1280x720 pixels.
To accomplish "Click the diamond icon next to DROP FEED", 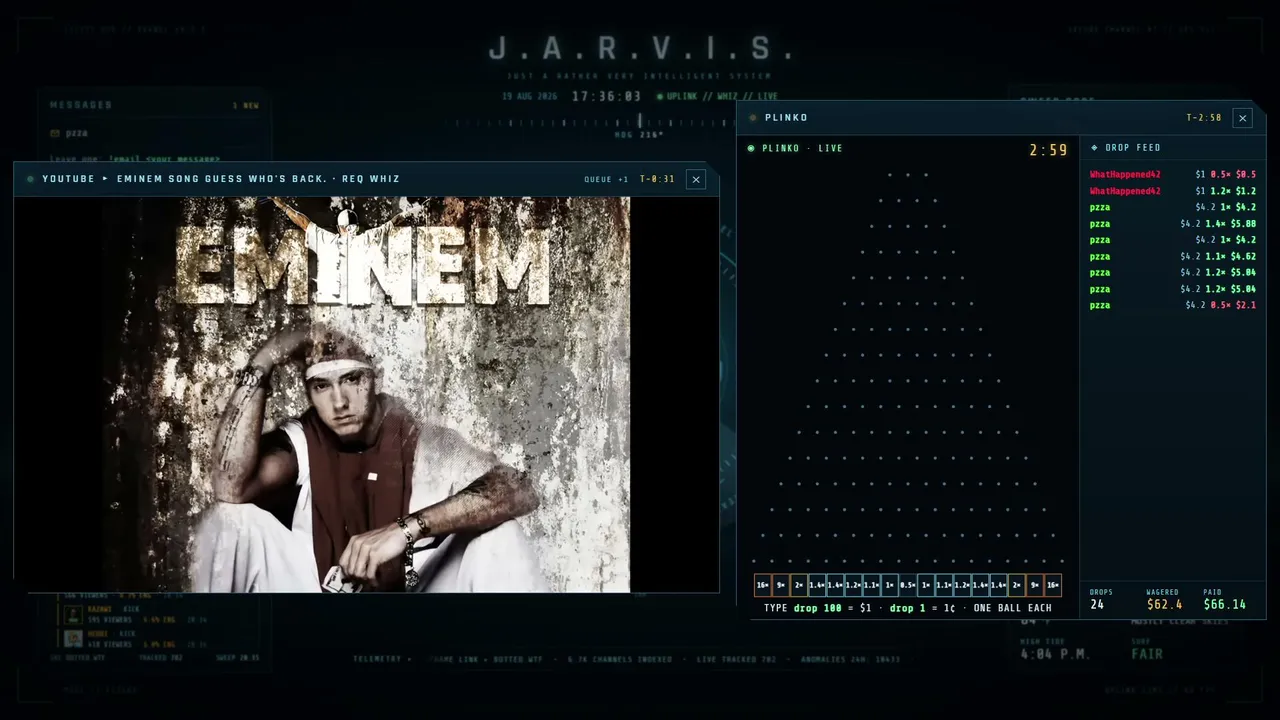I will click(x=1094, y=148).
